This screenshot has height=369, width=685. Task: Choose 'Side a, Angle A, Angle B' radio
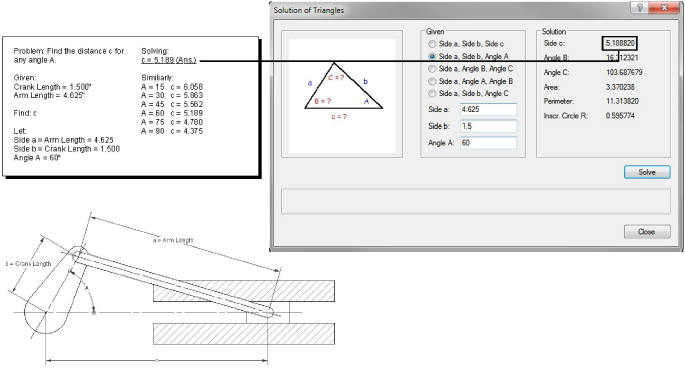[x=471, y=81]
